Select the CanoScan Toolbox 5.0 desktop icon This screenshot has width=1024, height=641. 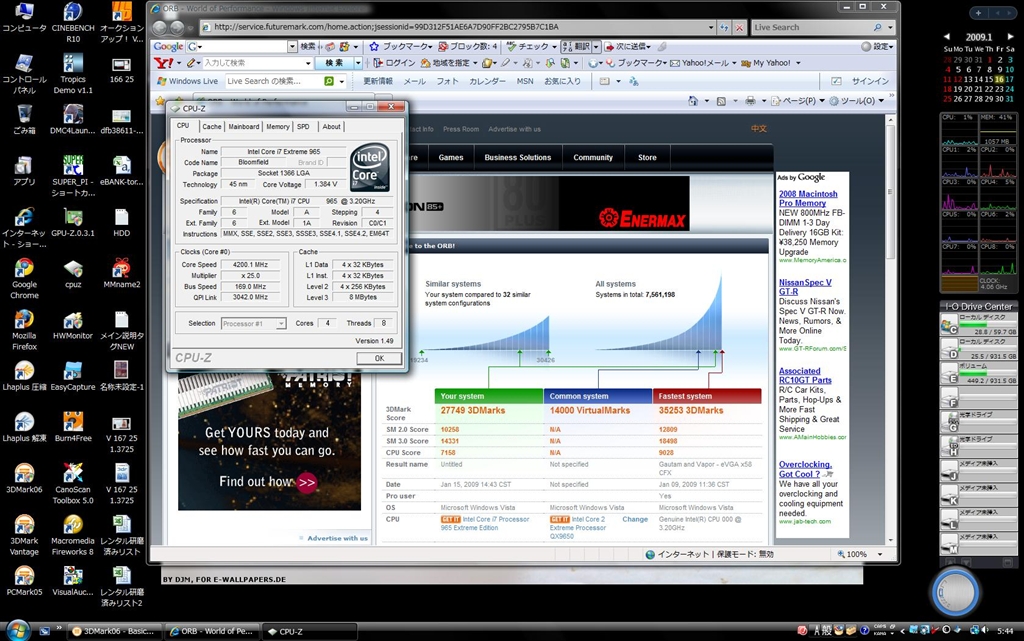(72, 484)
